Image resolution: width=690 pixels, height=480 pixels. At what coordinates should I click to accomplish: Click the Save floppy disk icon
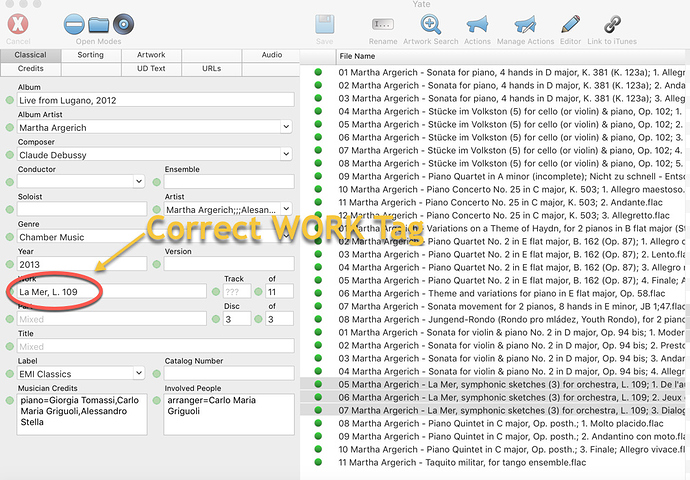(325, 24)
